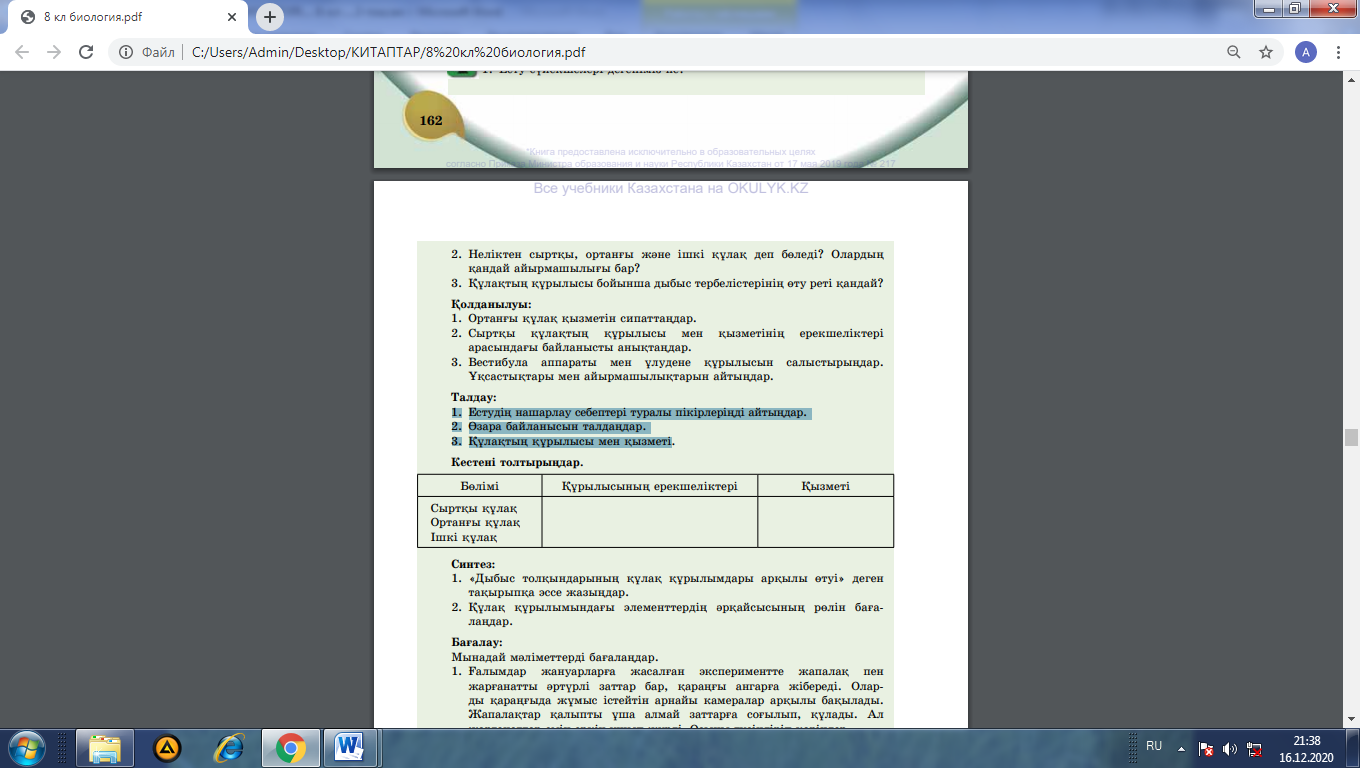Click the highlighted line "Құлақтың құрылысы мен қызметі"
This screenshot has width=1360, height=768.
569,441
